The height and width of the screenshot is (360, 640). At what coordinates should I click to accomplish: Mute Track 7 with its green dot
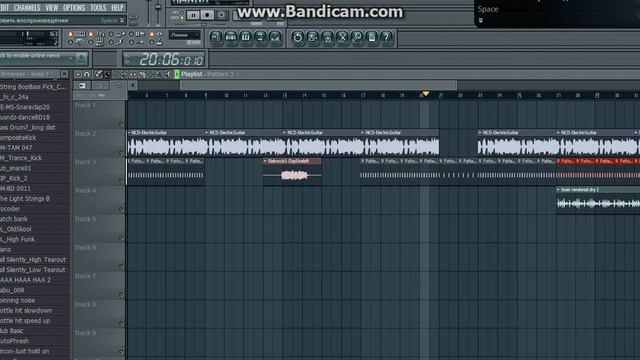coord(121,294)
